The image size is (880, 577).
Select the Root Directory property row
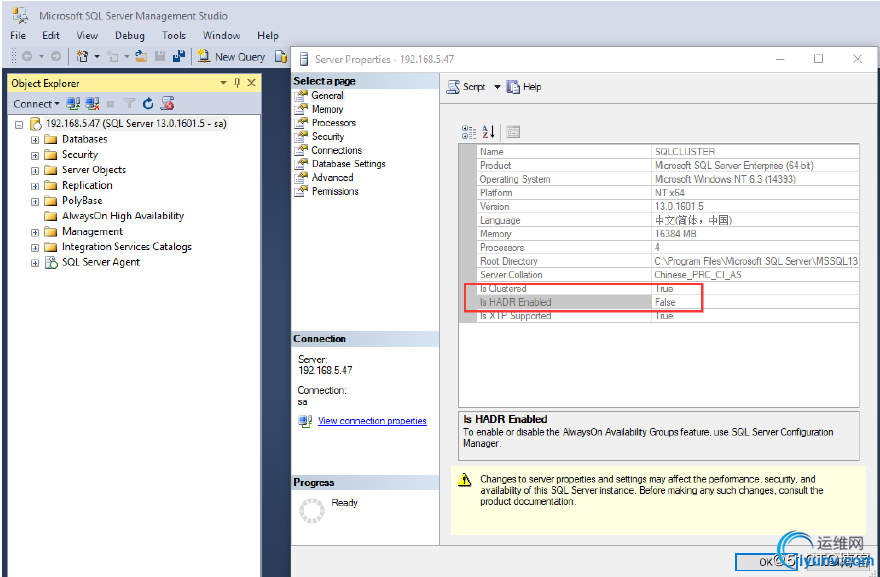(x=668, y=261)
